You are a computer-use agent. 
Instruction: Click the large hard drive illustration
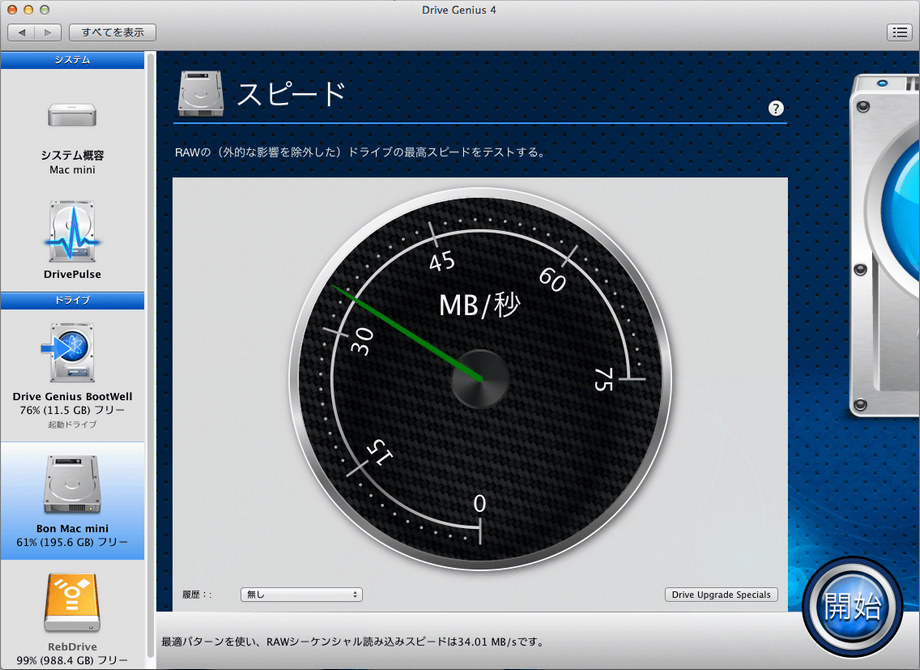(885, 244)
